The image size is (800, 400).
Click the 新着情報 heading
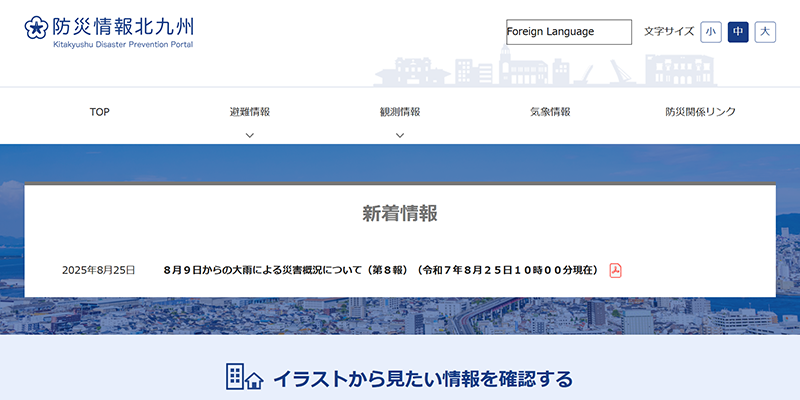coord(400,214)
